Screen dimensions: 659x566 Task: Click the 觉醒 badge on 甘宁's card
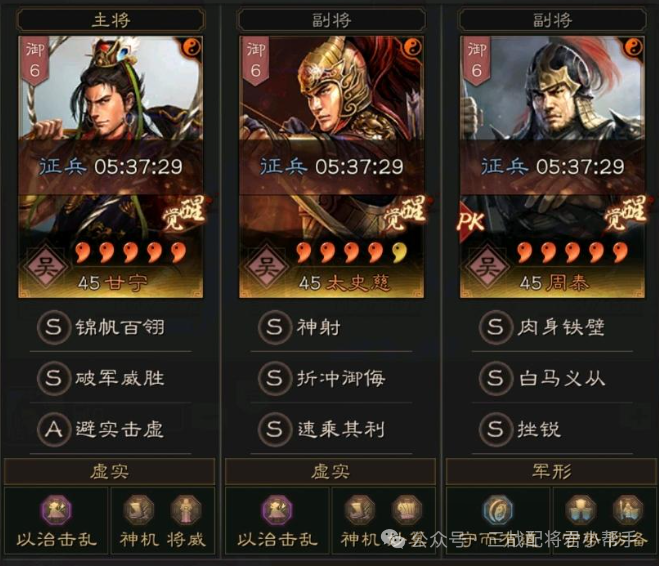click(x=184, y=213)
